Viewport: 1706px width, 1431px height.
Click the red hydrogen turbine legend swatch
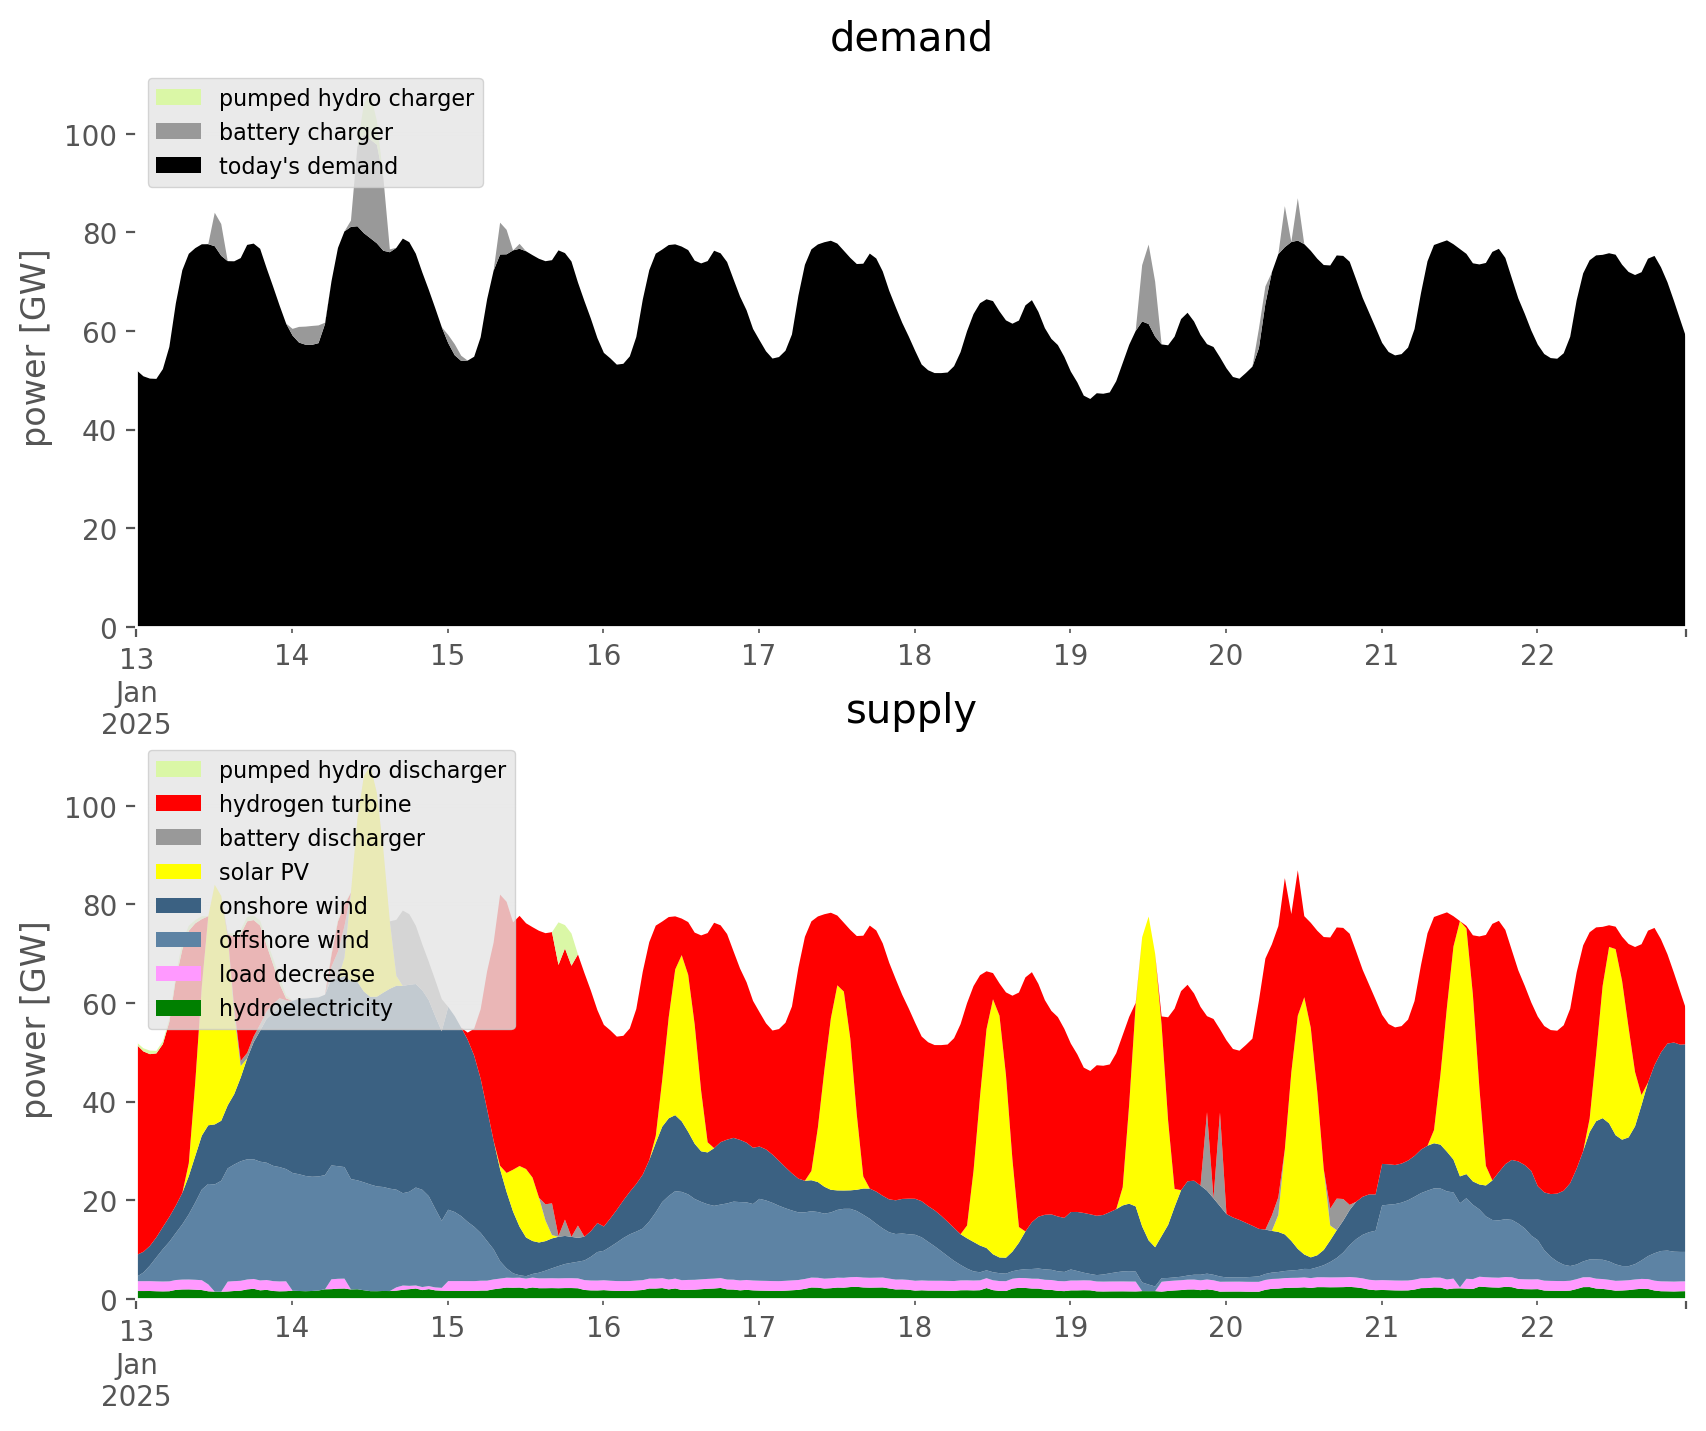pos(179,804)
